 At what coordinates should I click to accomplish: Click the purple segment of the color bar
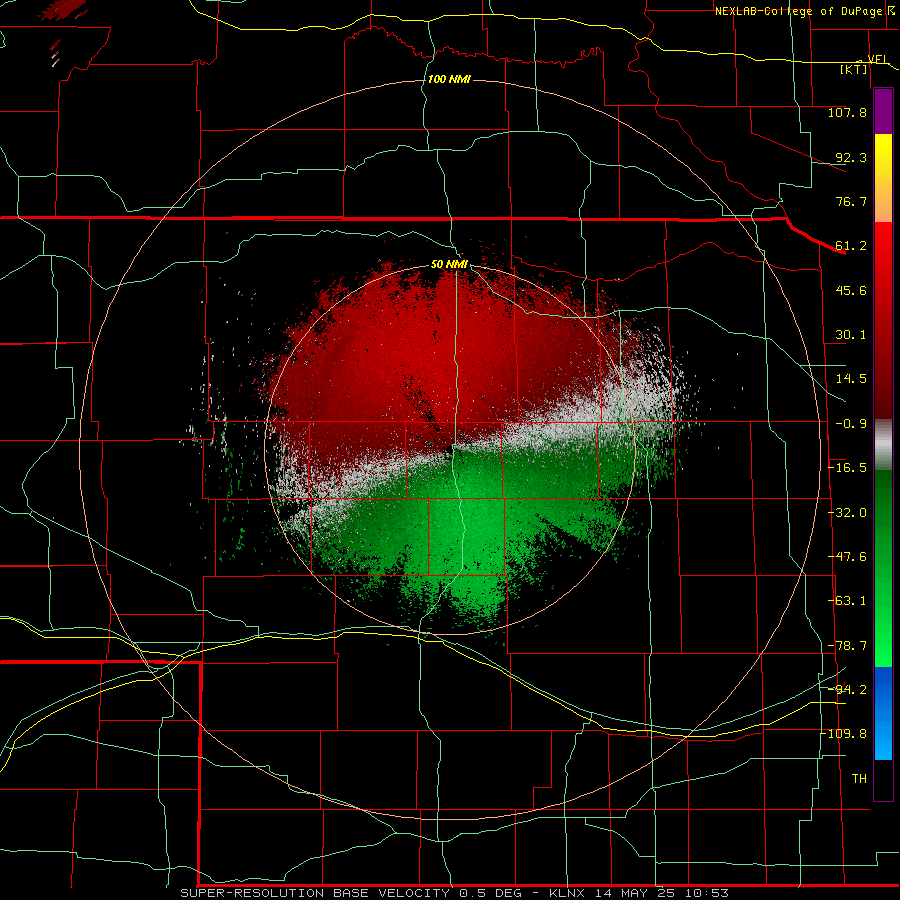pos(883,111)
